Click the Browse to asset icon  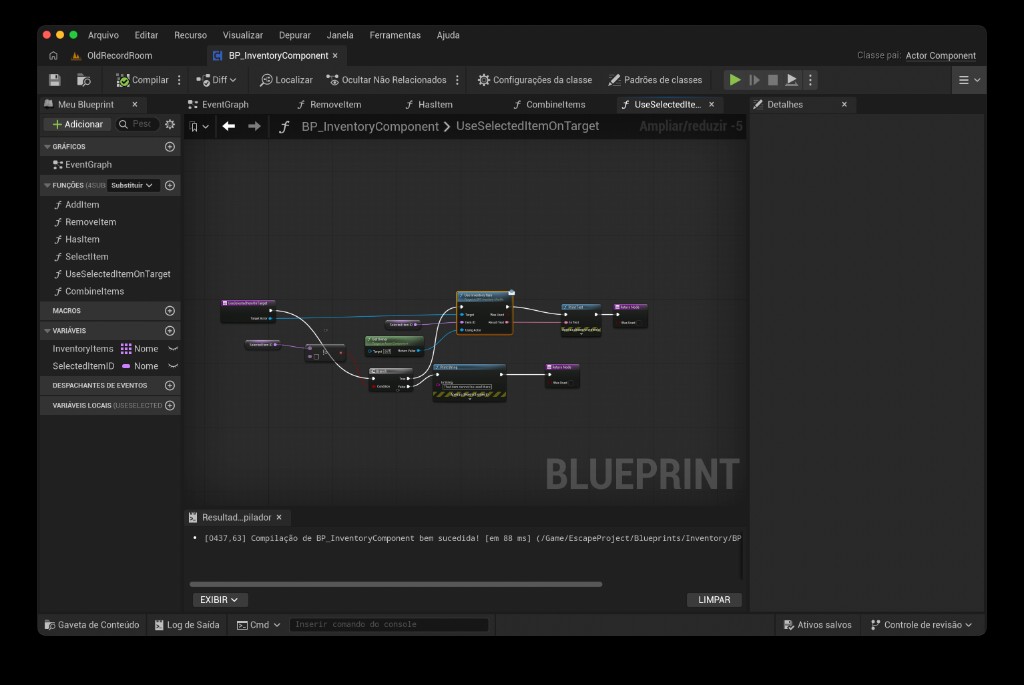[84, 80]
